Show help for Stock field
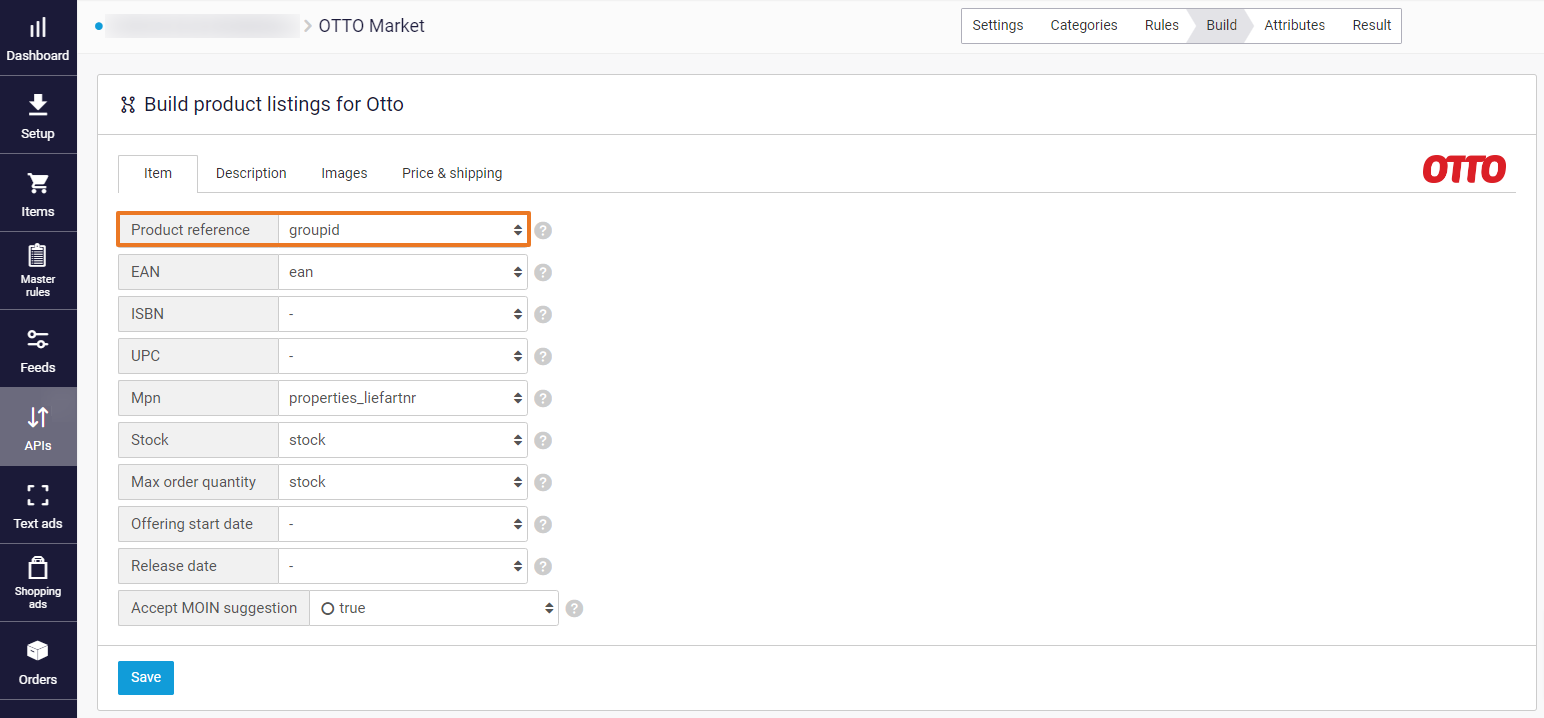This screenshot has height=718, width=1544. [x=543, y=440]
